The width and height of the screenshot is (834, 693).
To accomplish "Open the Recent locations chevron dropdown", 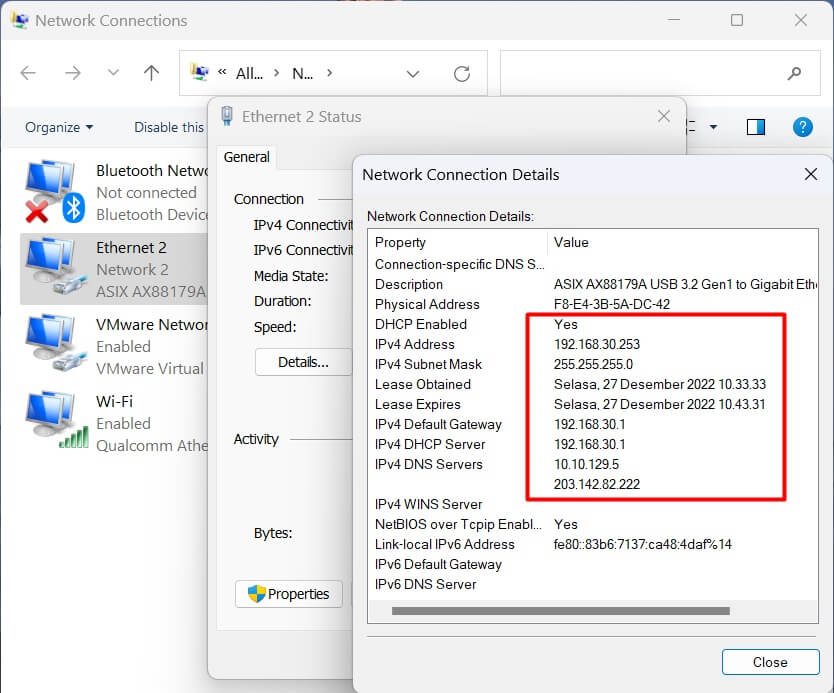I will [x=113, y=73].
